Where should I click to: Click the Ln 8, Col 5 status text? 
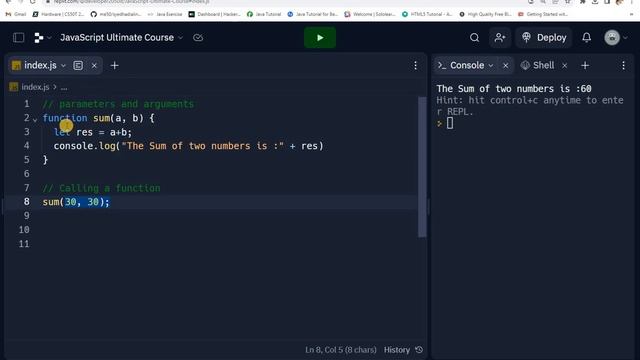[x=341, y=350]
